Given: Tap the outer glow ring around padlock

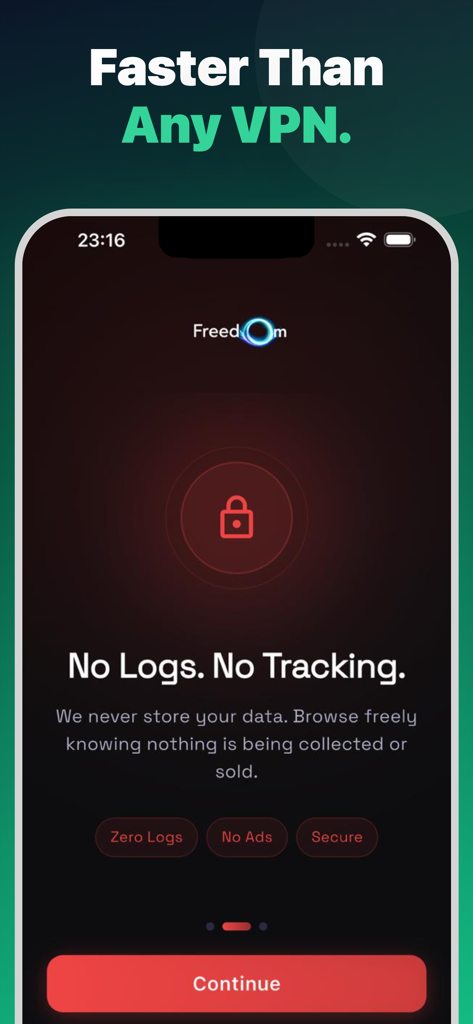Looking at the screenshot, I should coord(236,518).
